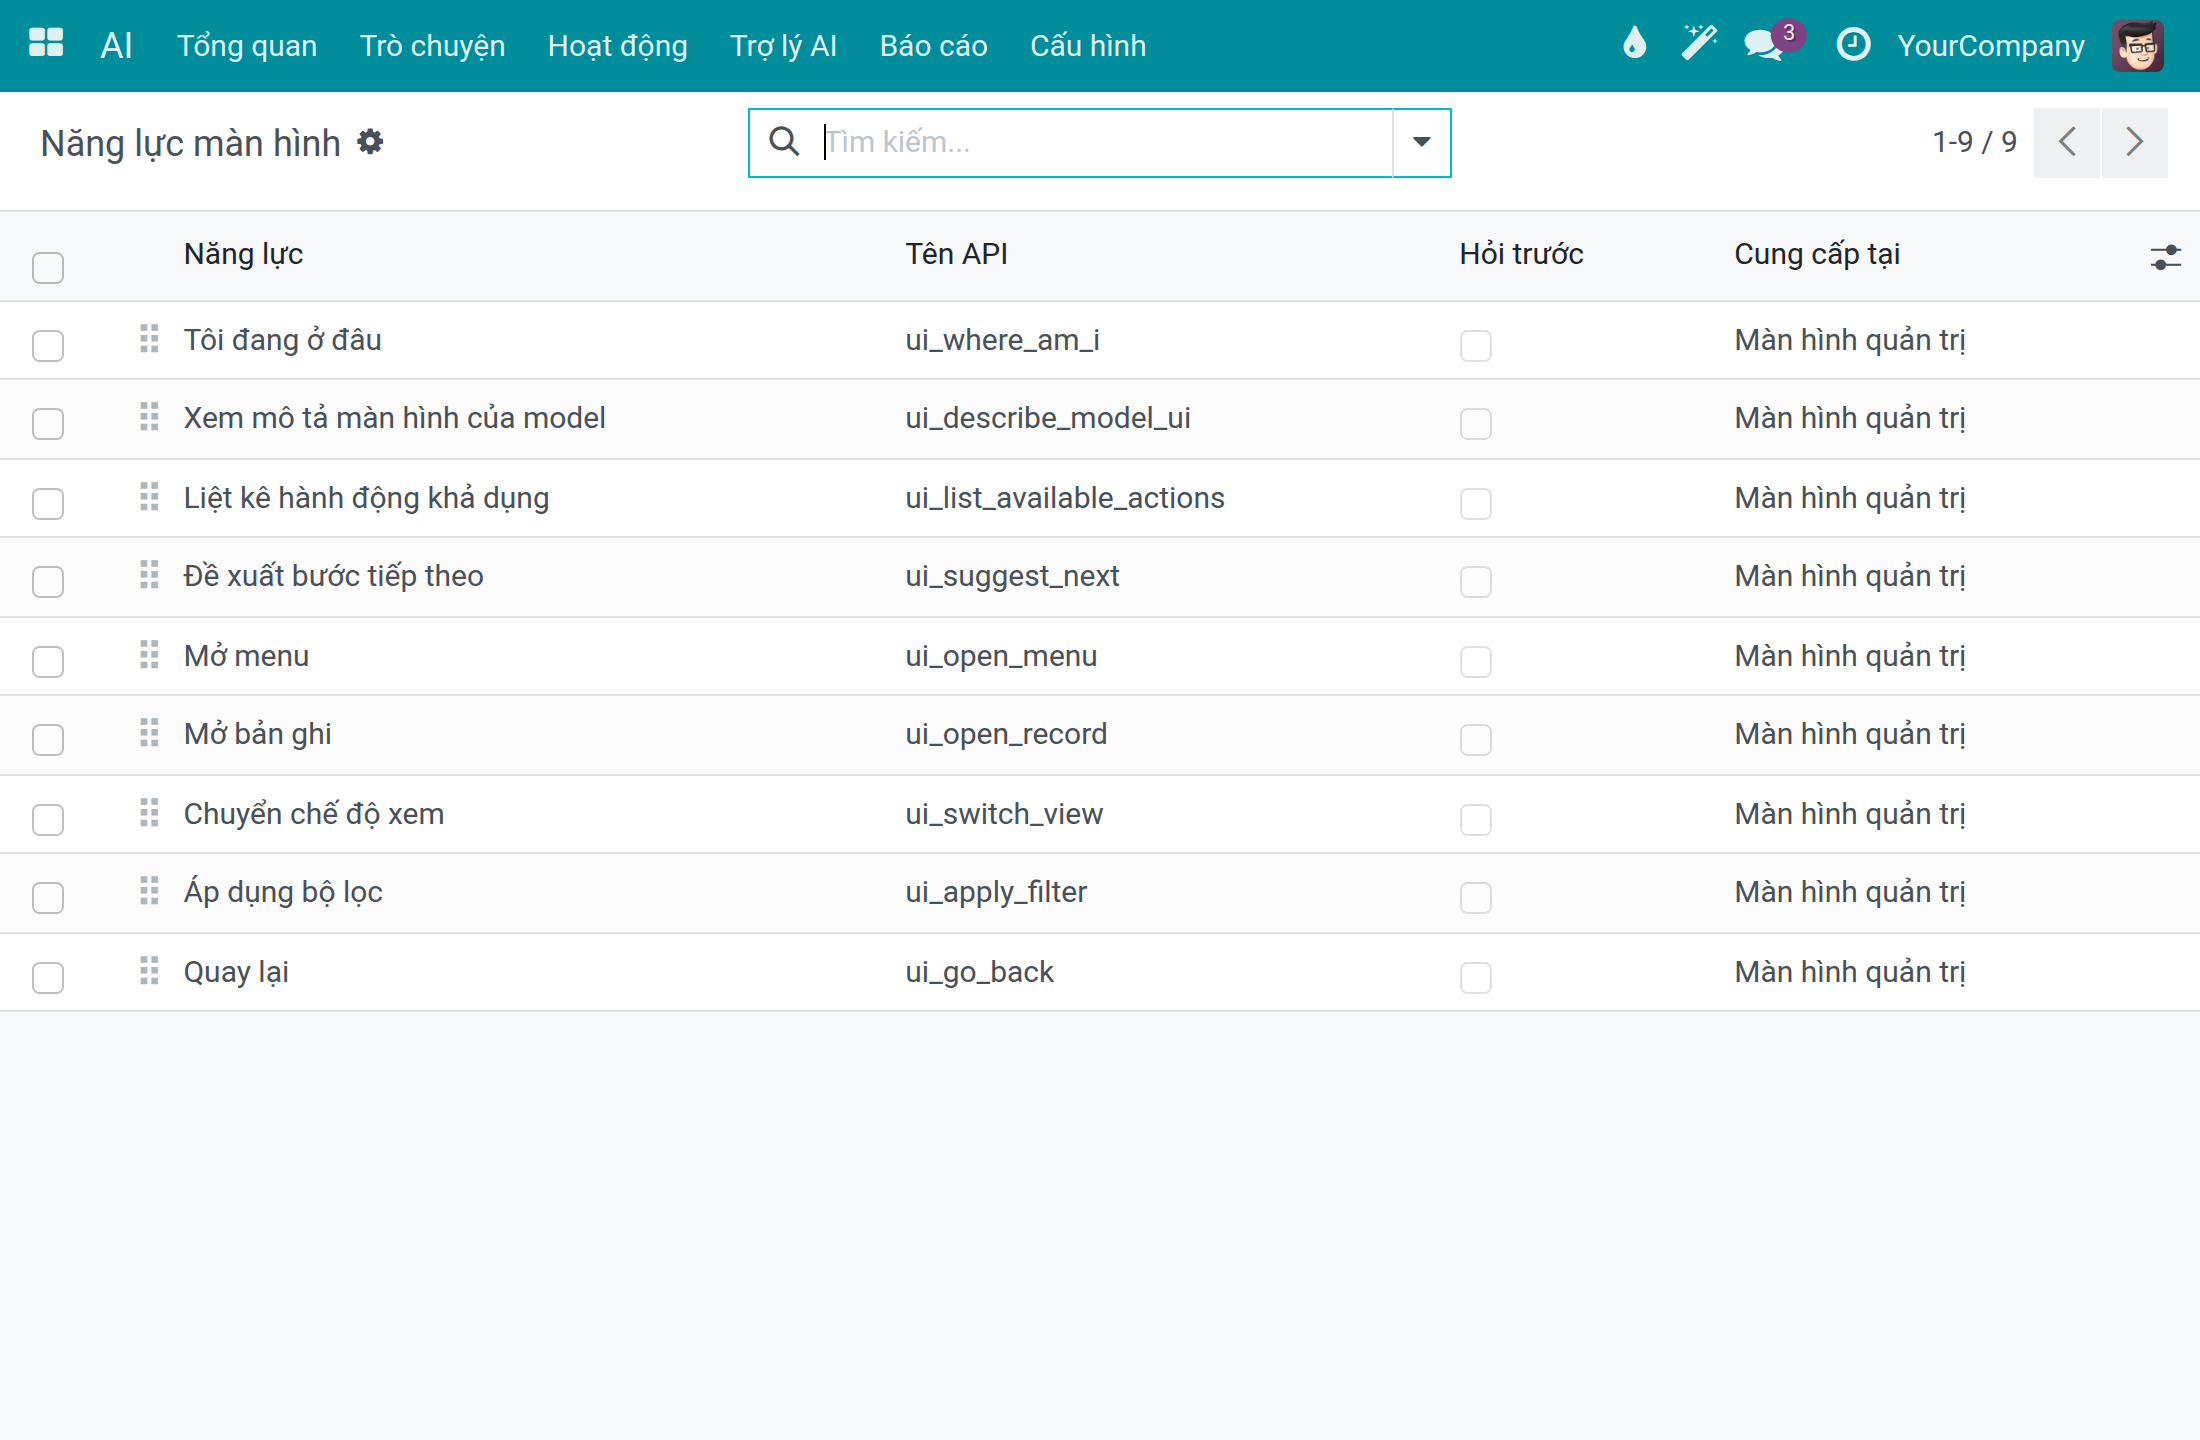This screenshot has width=2200, height=1440.
Task: Click drag handle of Quay lại row
Action: click(x=149, y=971)
